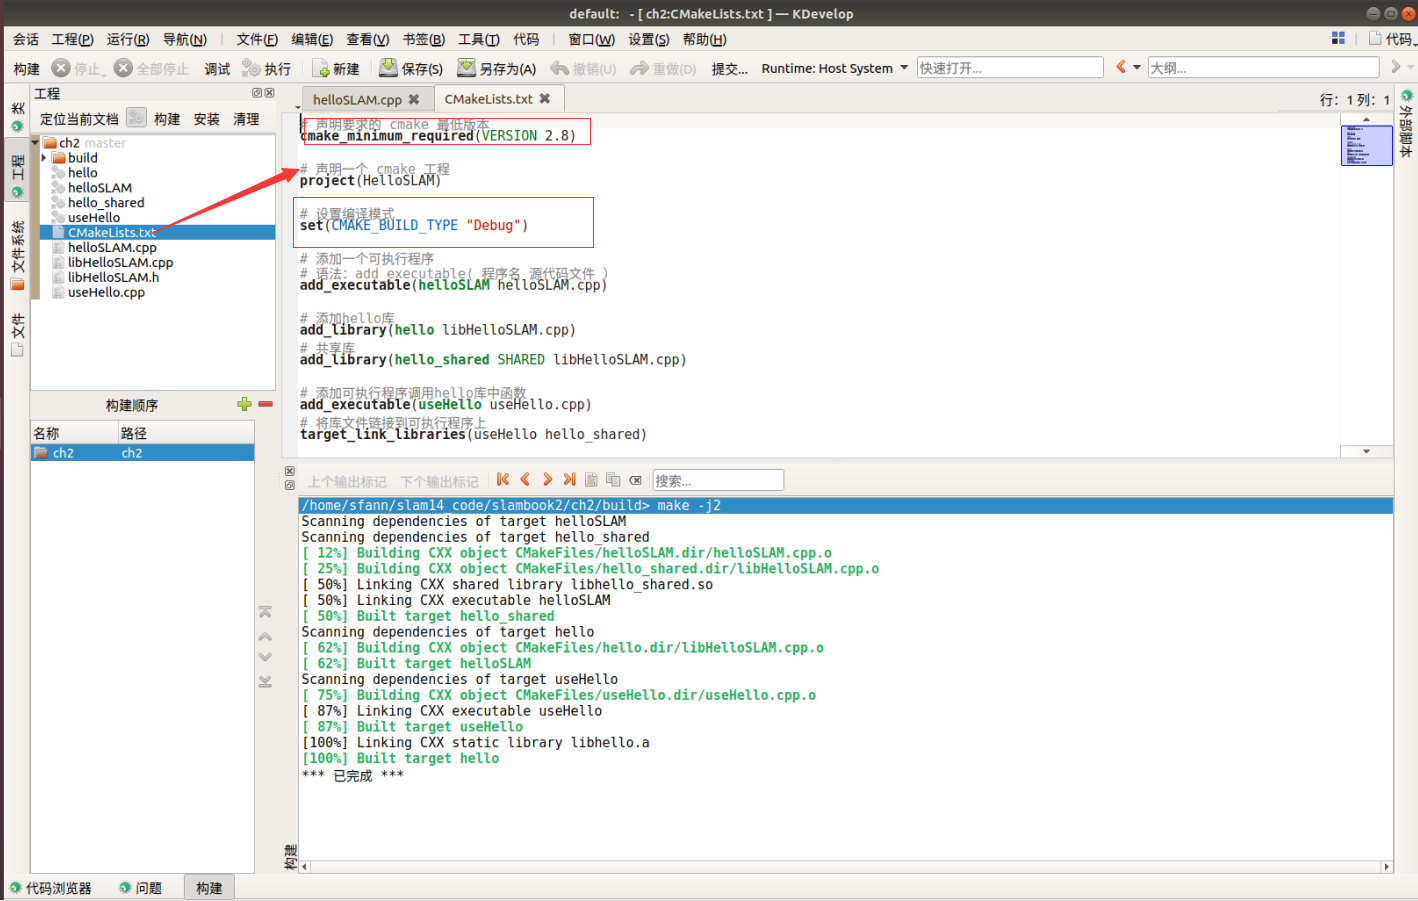Open the Runtime: Host System dropdown
This screenshot has width=1418, height=901.
point(835,68)
